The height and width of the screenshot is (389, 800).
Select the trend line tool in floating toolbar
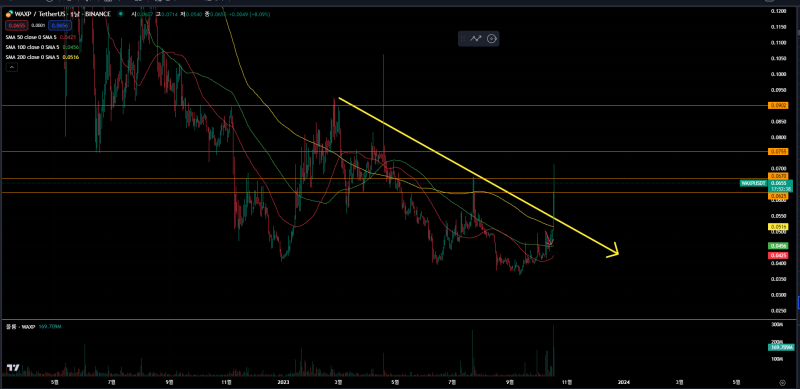pos(476,38)
